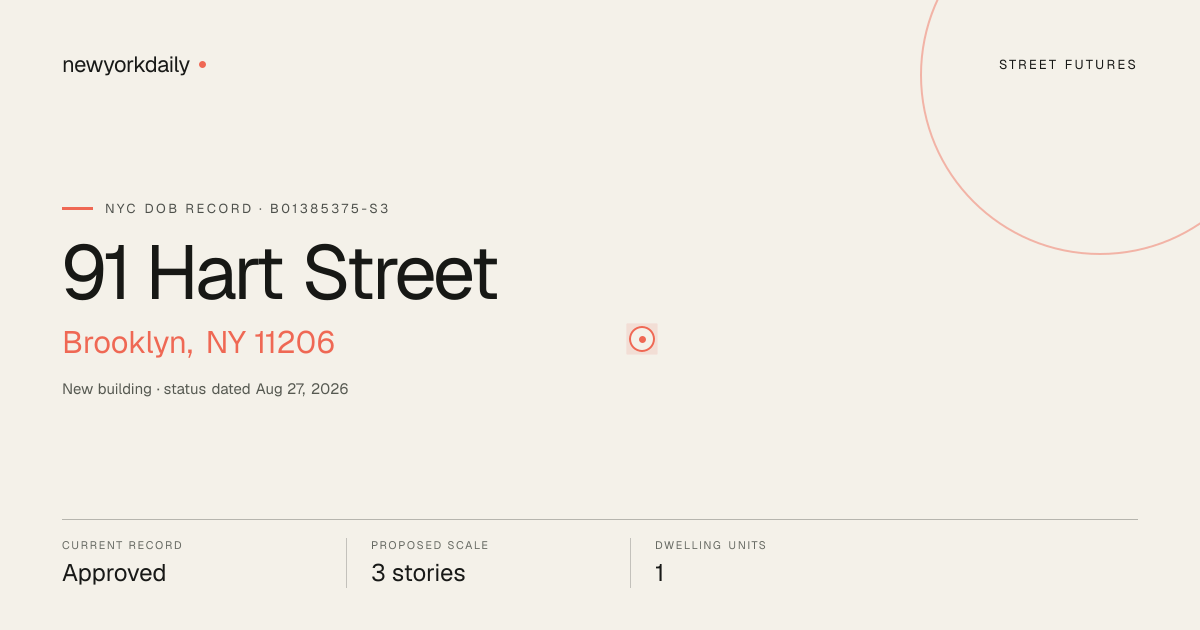Screen dimensions: 1200x630
Task: Select the NYC DOB RECORD label
Action: 179,209
